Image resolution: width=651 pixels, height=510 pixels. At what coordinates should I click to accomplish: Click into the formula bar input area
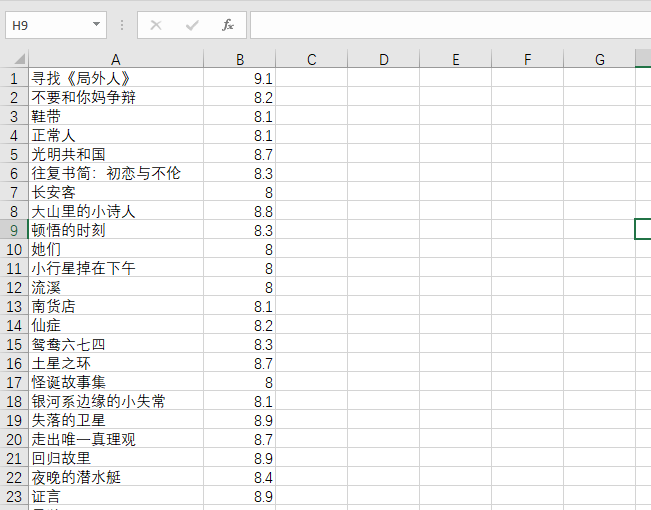450,25
